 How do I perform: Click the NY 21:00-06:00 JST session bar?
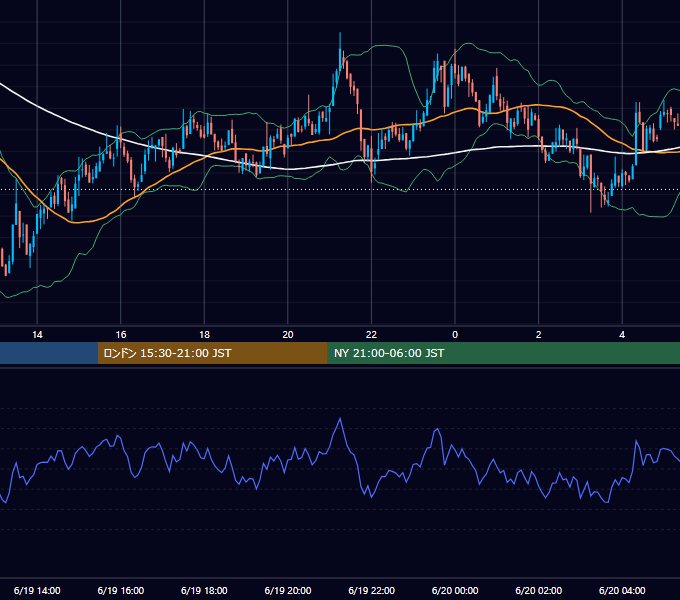pos(503,353)
